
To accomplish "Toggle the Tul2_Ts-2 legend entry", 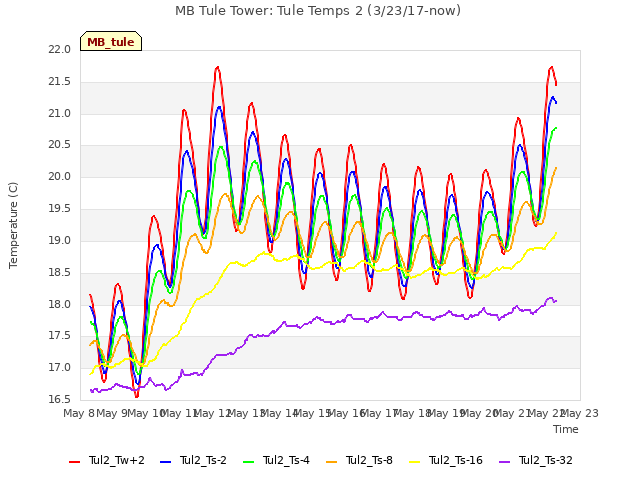I will point(193,460).
